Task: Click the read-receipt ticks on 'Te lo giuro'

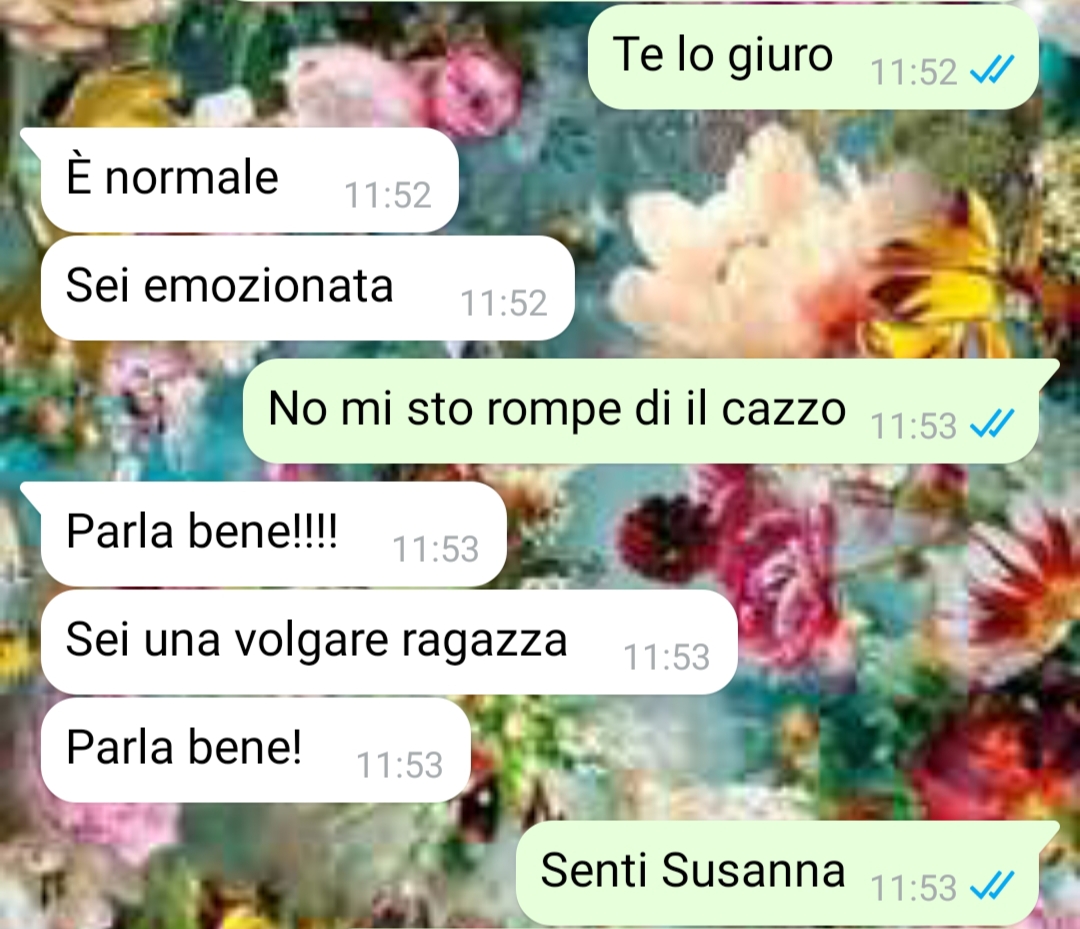Action: (992, 70)
